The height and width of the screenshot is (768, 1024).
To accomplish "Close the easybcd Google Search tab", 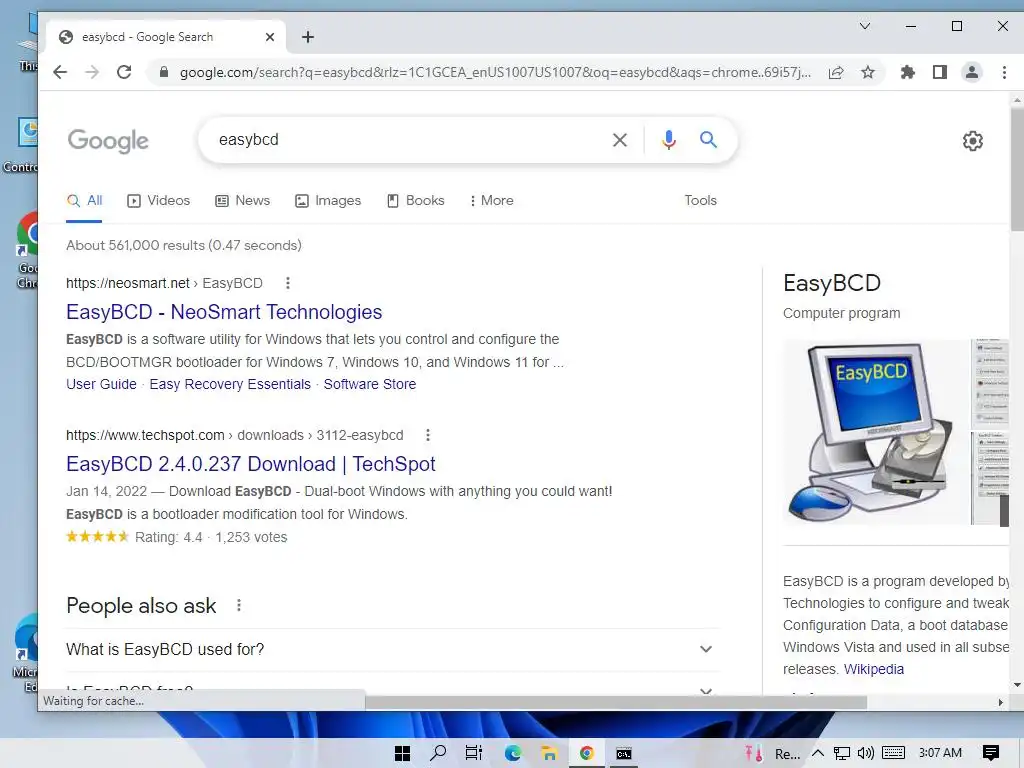I will [270, 37].
